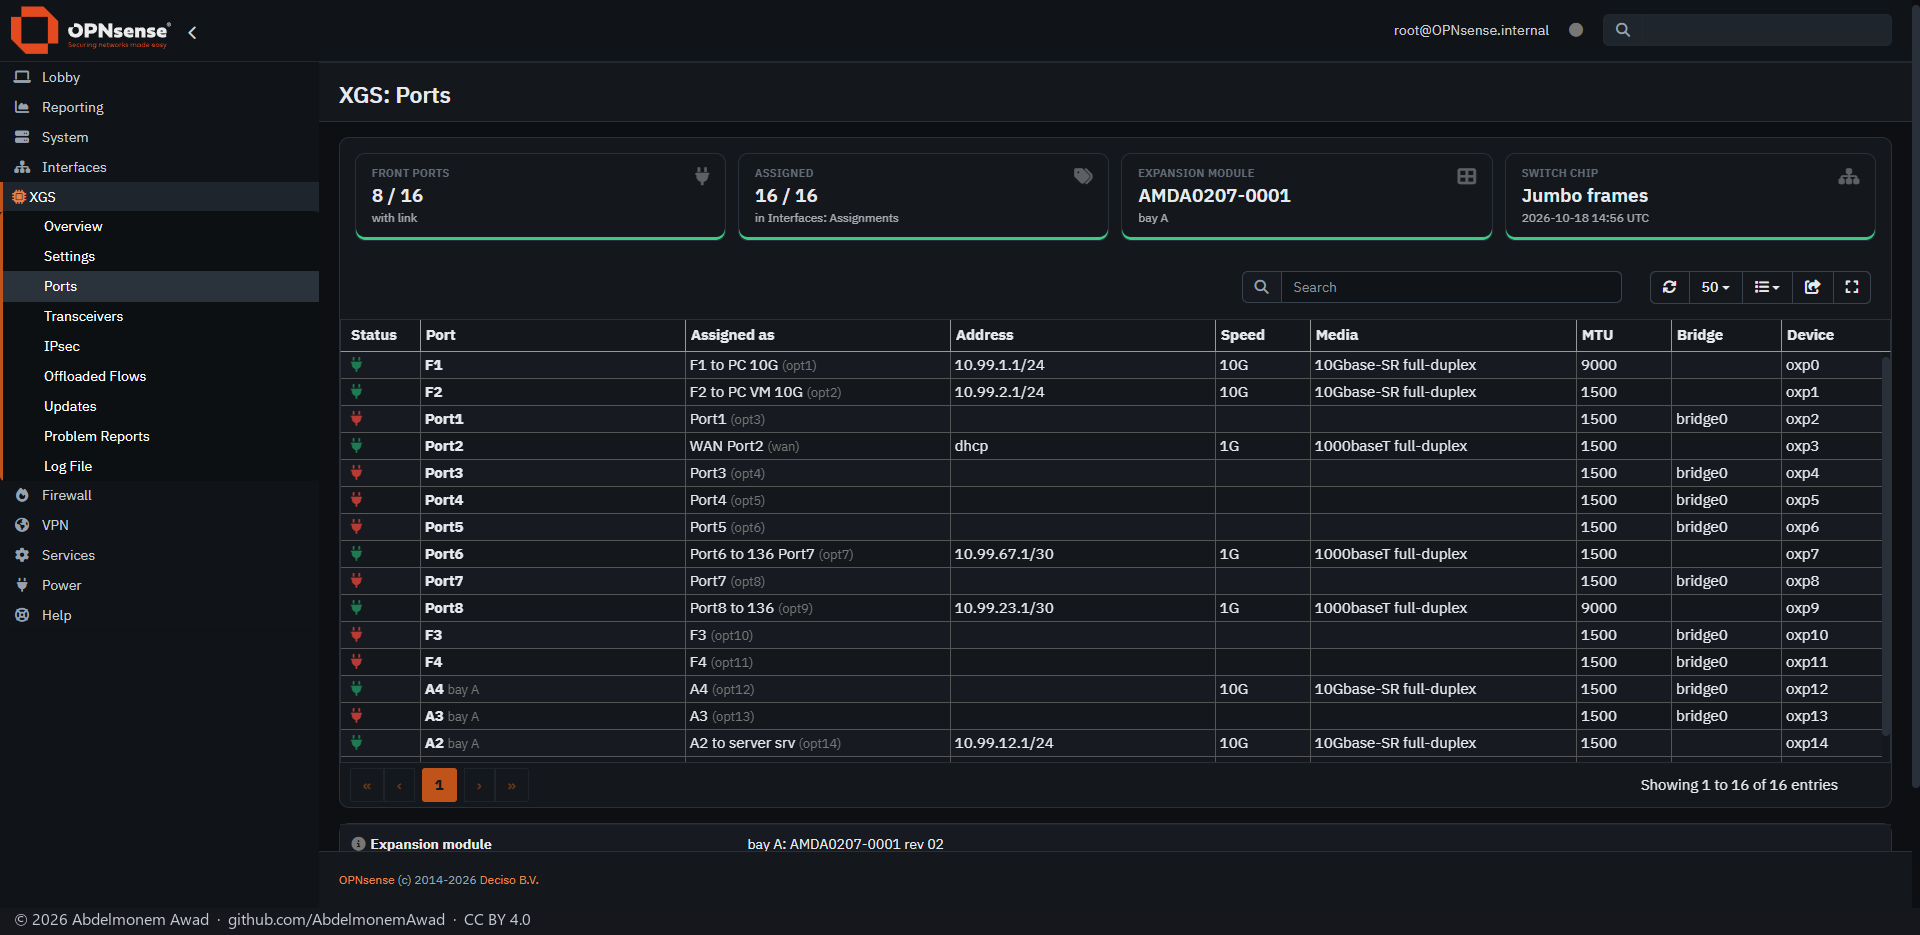Open XGS Settings page

click(160, 257)
